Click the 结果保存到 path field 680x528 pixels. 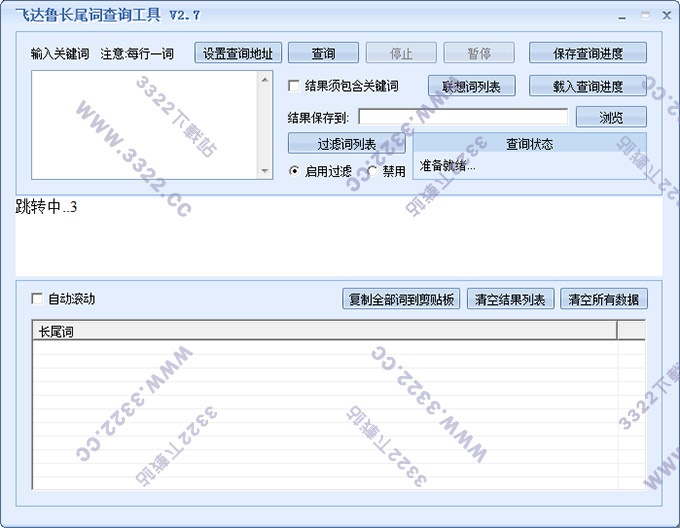tap(463, 117)
